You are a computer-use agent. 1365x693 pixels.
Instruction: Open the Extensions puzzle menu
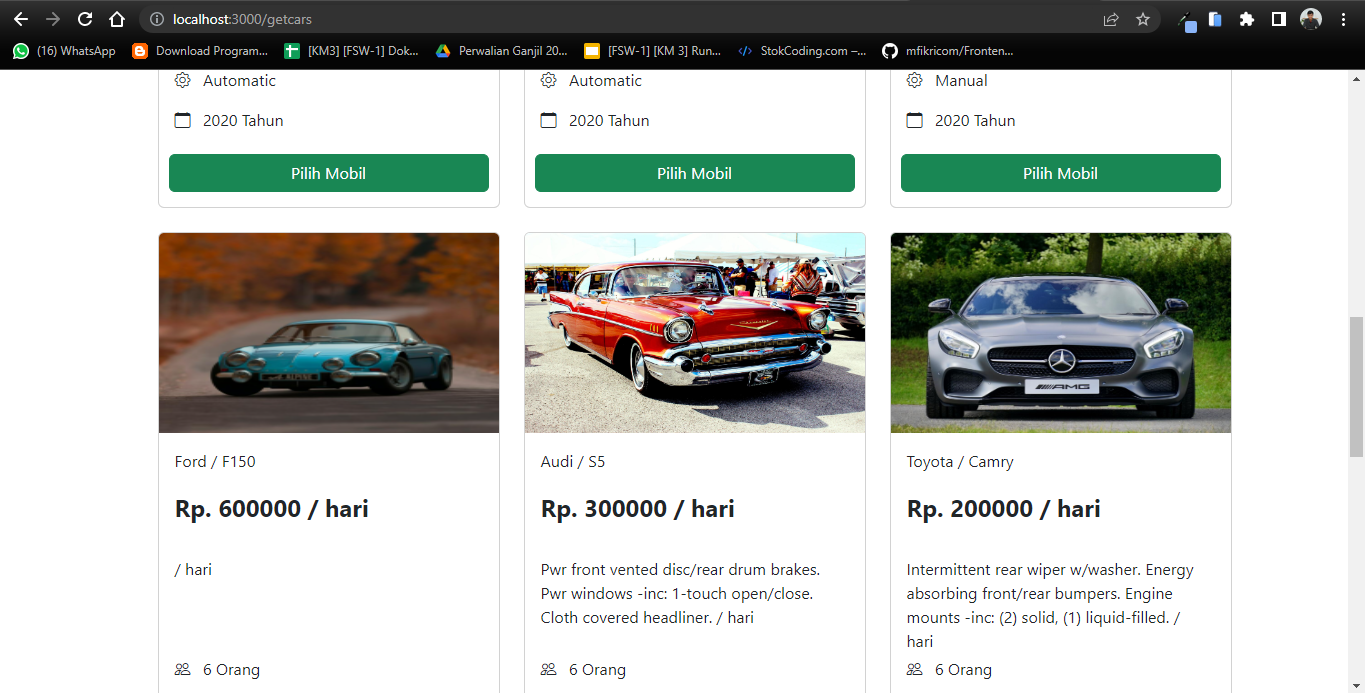(1246, 19)
